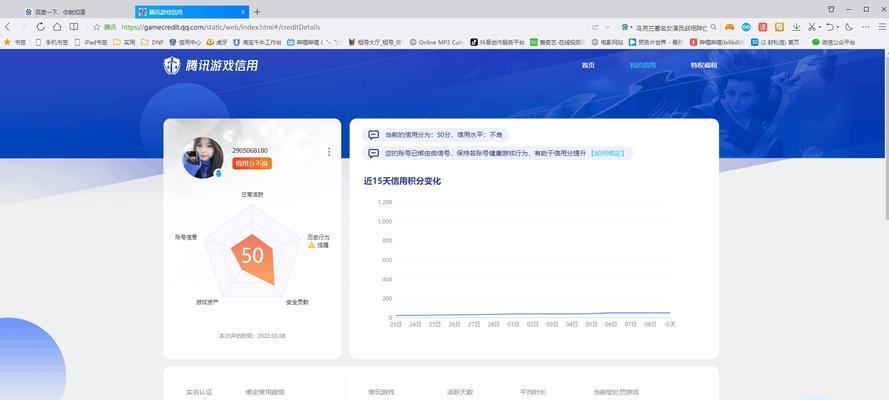Open the 信用中心 bookmark

point(185,42)
